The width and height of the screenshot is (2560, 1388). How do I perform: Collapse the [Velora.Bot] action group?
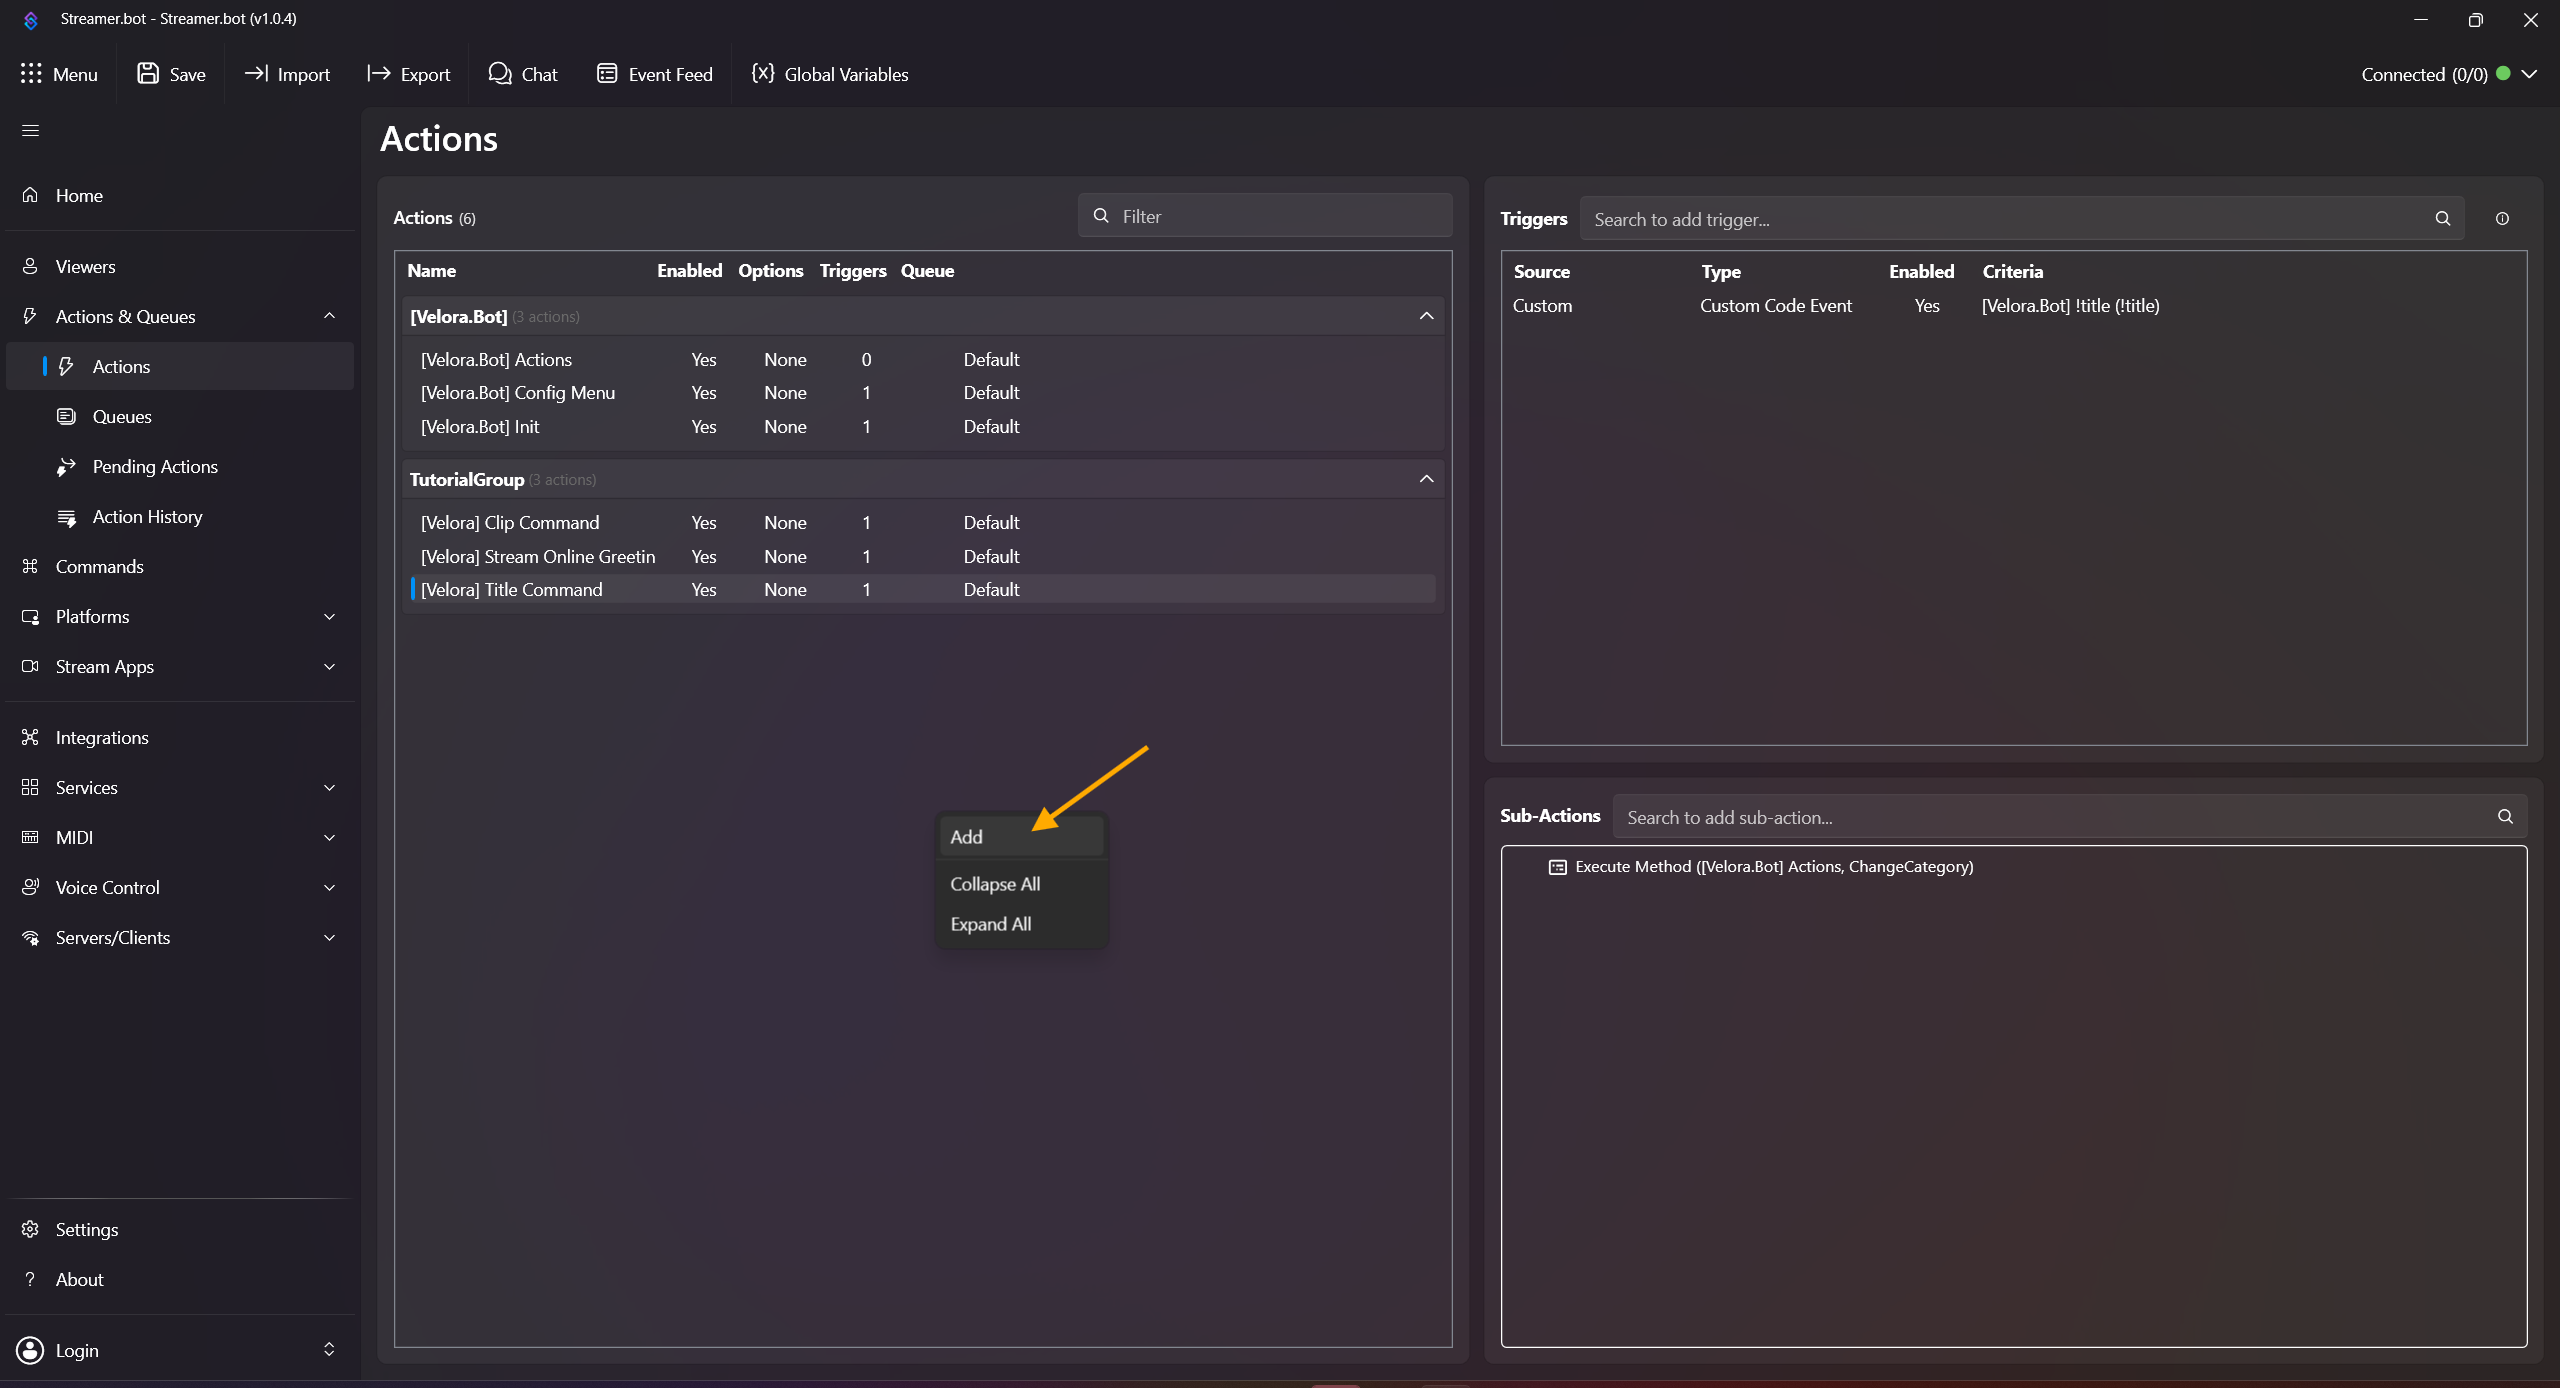click(x=1426, y=316)
